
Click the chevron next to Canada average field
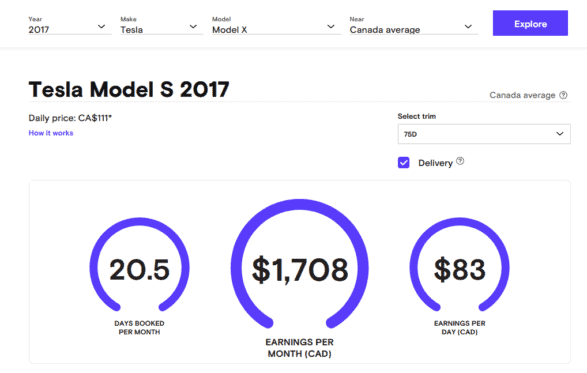click(468, 27)
